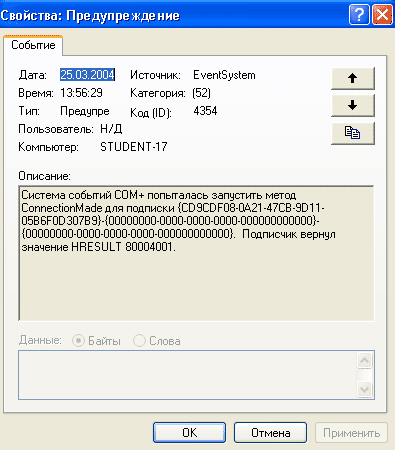395x450 pixels.
Task: Click the Отмена button
Action: pyautogui.click(x=270, y=433)
